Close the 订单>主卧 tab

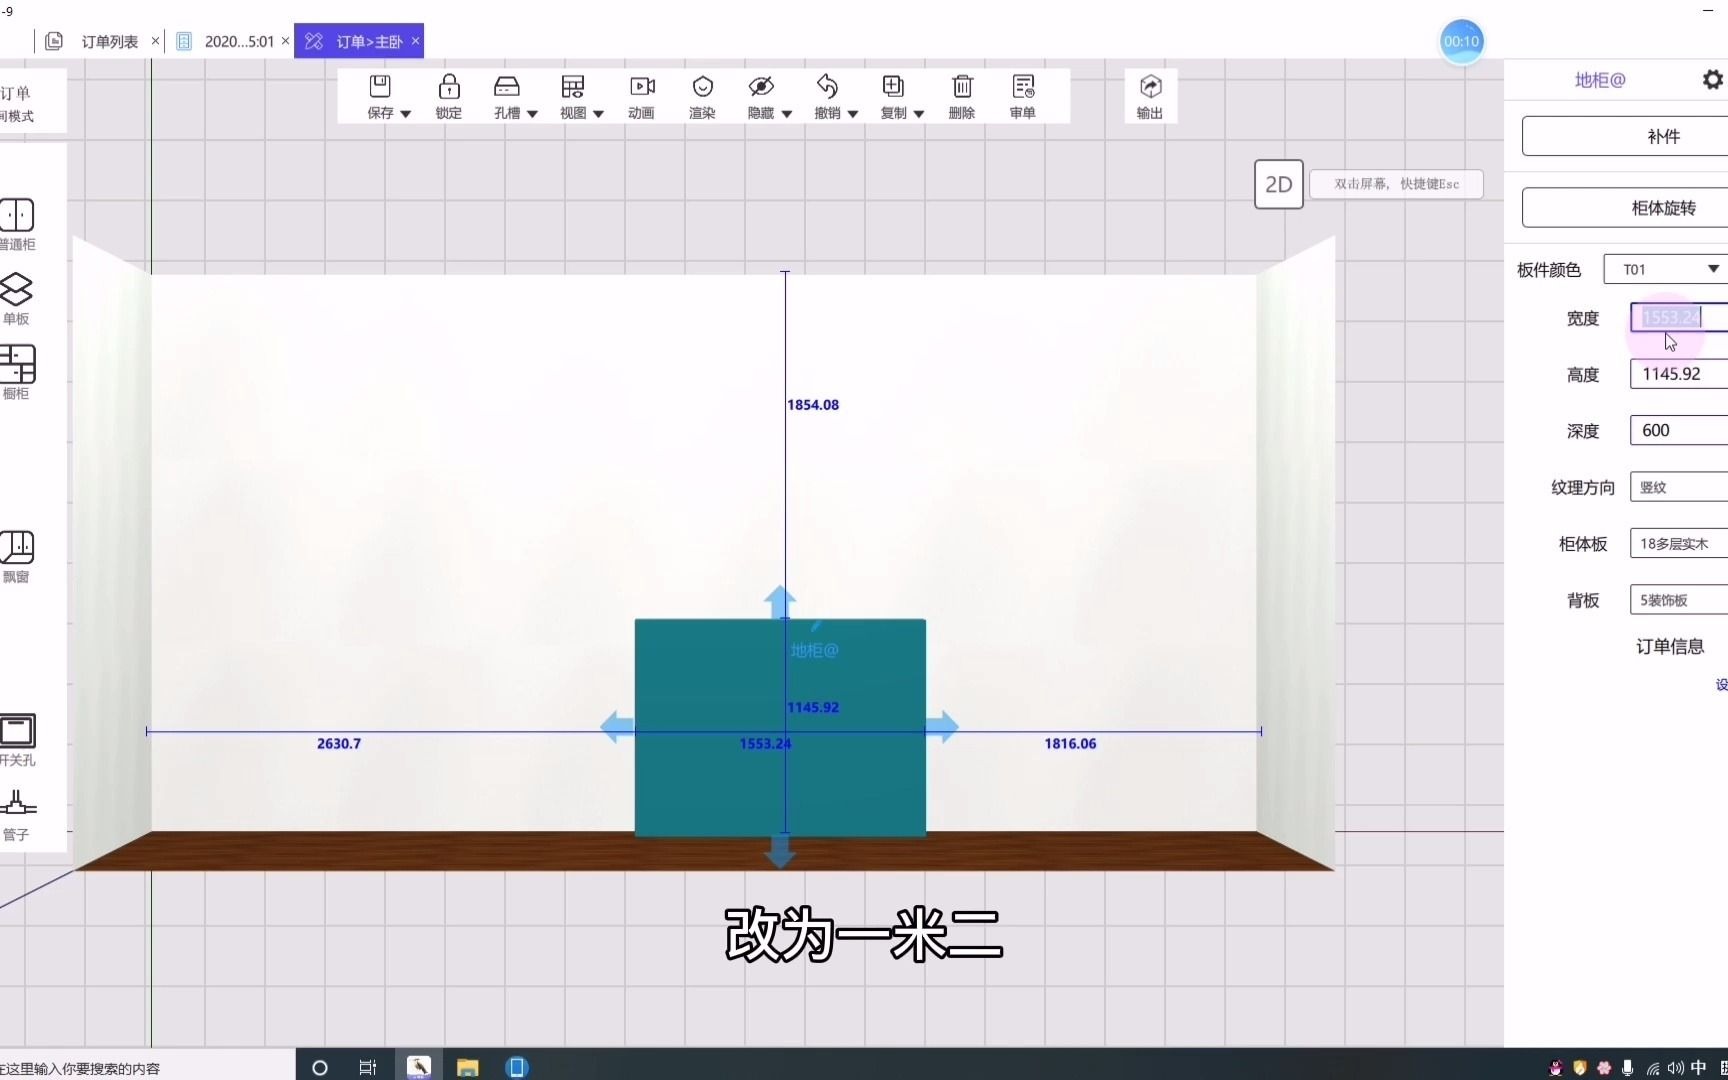pos(415,41)
